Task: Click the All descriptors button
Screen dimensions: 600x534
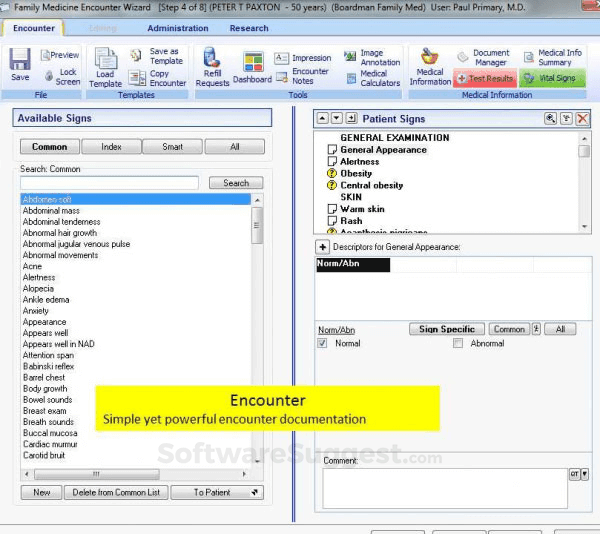Action: pos(560,329)
